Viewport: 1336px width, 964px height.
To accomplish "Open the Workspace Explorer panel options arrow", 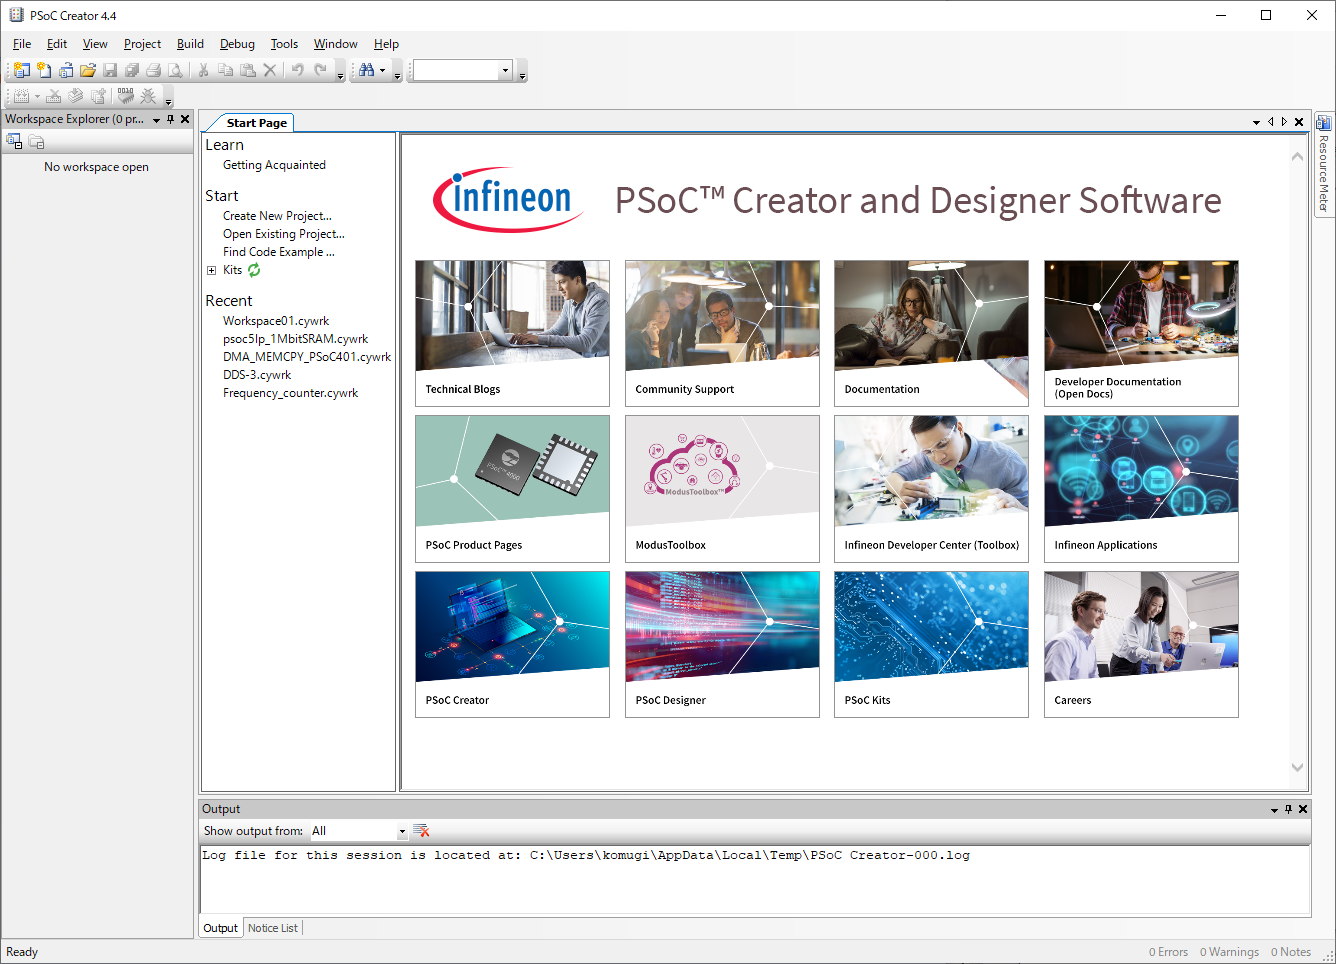I will 156,119.
